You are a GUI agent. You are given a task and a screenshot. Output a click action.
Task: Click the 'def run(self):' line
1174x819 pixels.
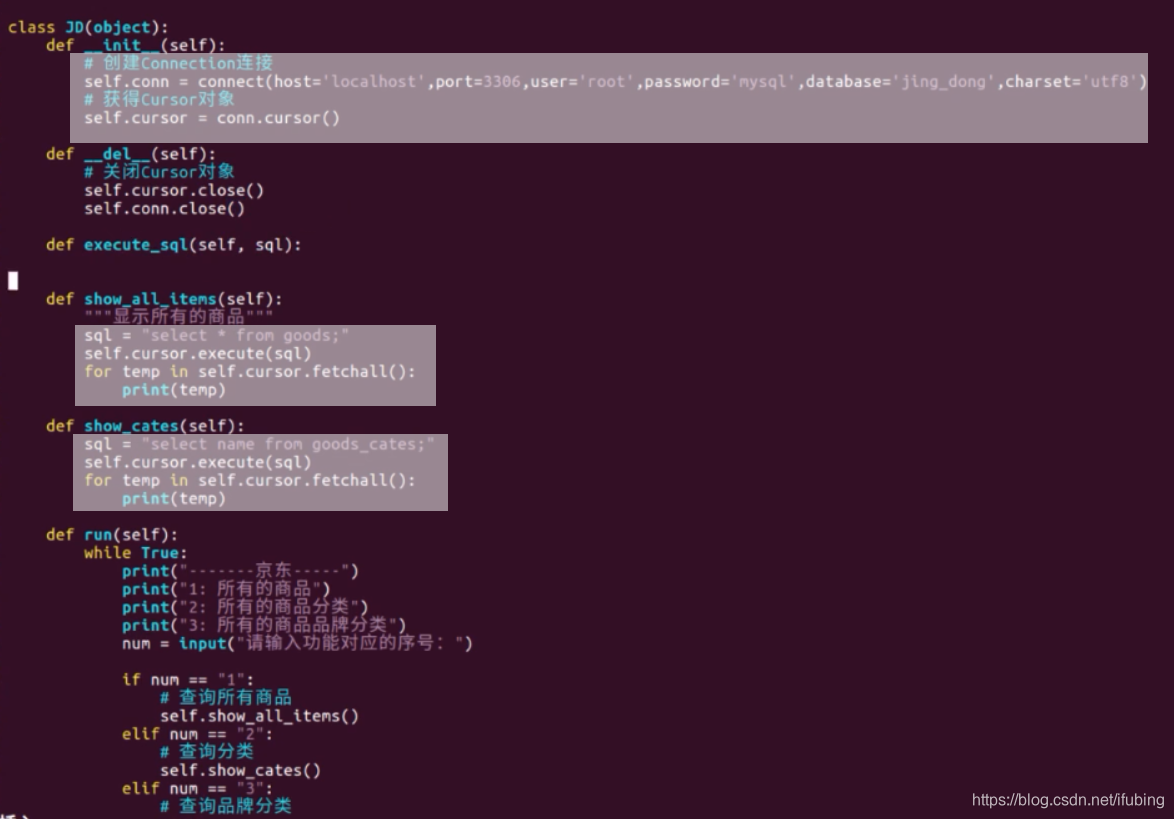click(x=112, y=535)
